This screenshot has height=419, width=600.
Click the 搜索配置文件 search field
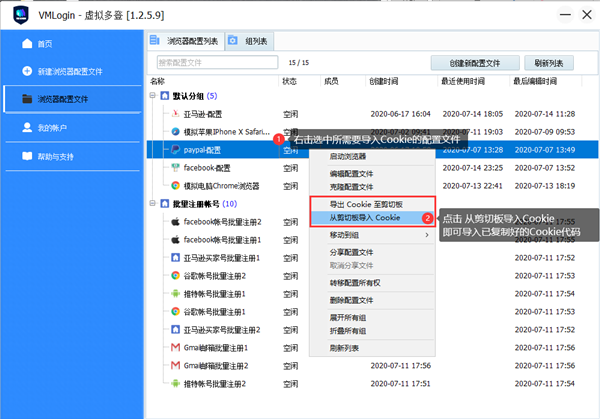[200, 62]
